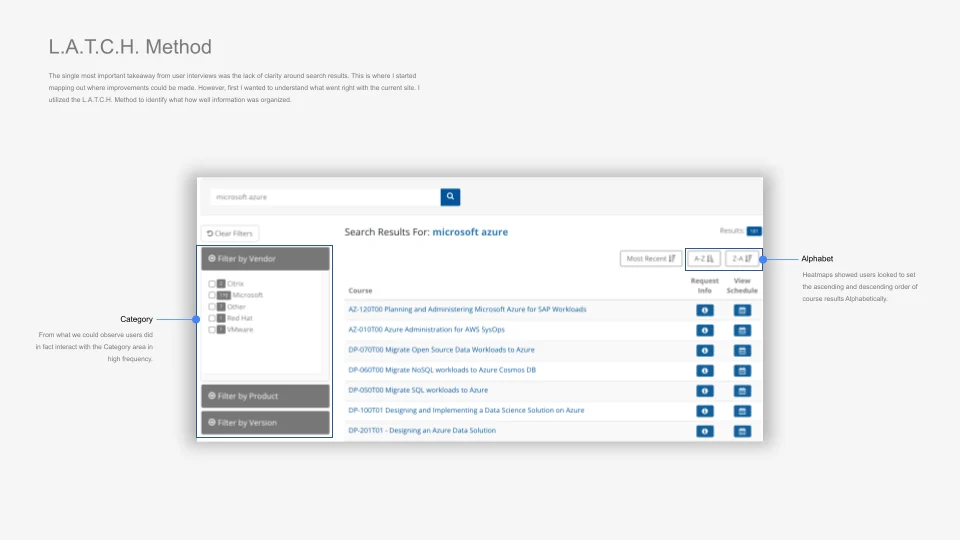This screenshot has height=540, width=960.
Task: Expand the Filter by Product panel
Action: coord(265,396)
